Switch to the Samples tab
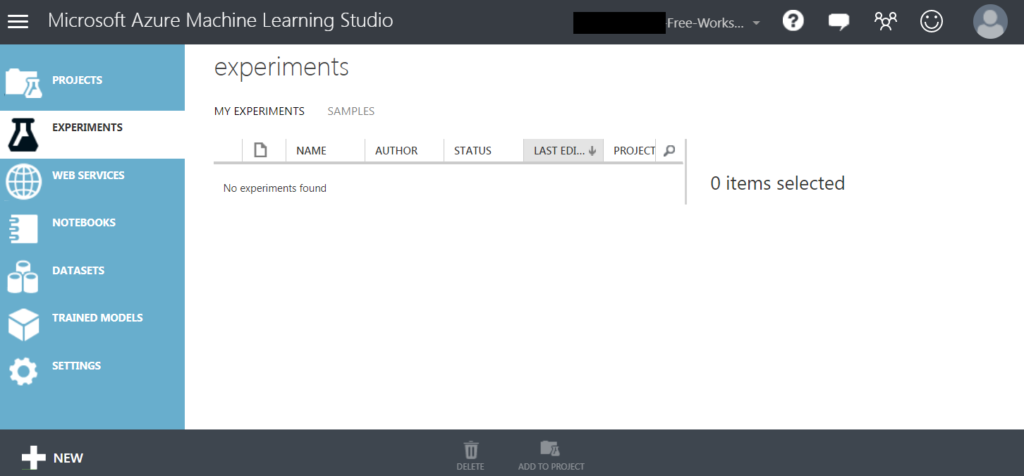1024x476 pixels. pos(351,111)
